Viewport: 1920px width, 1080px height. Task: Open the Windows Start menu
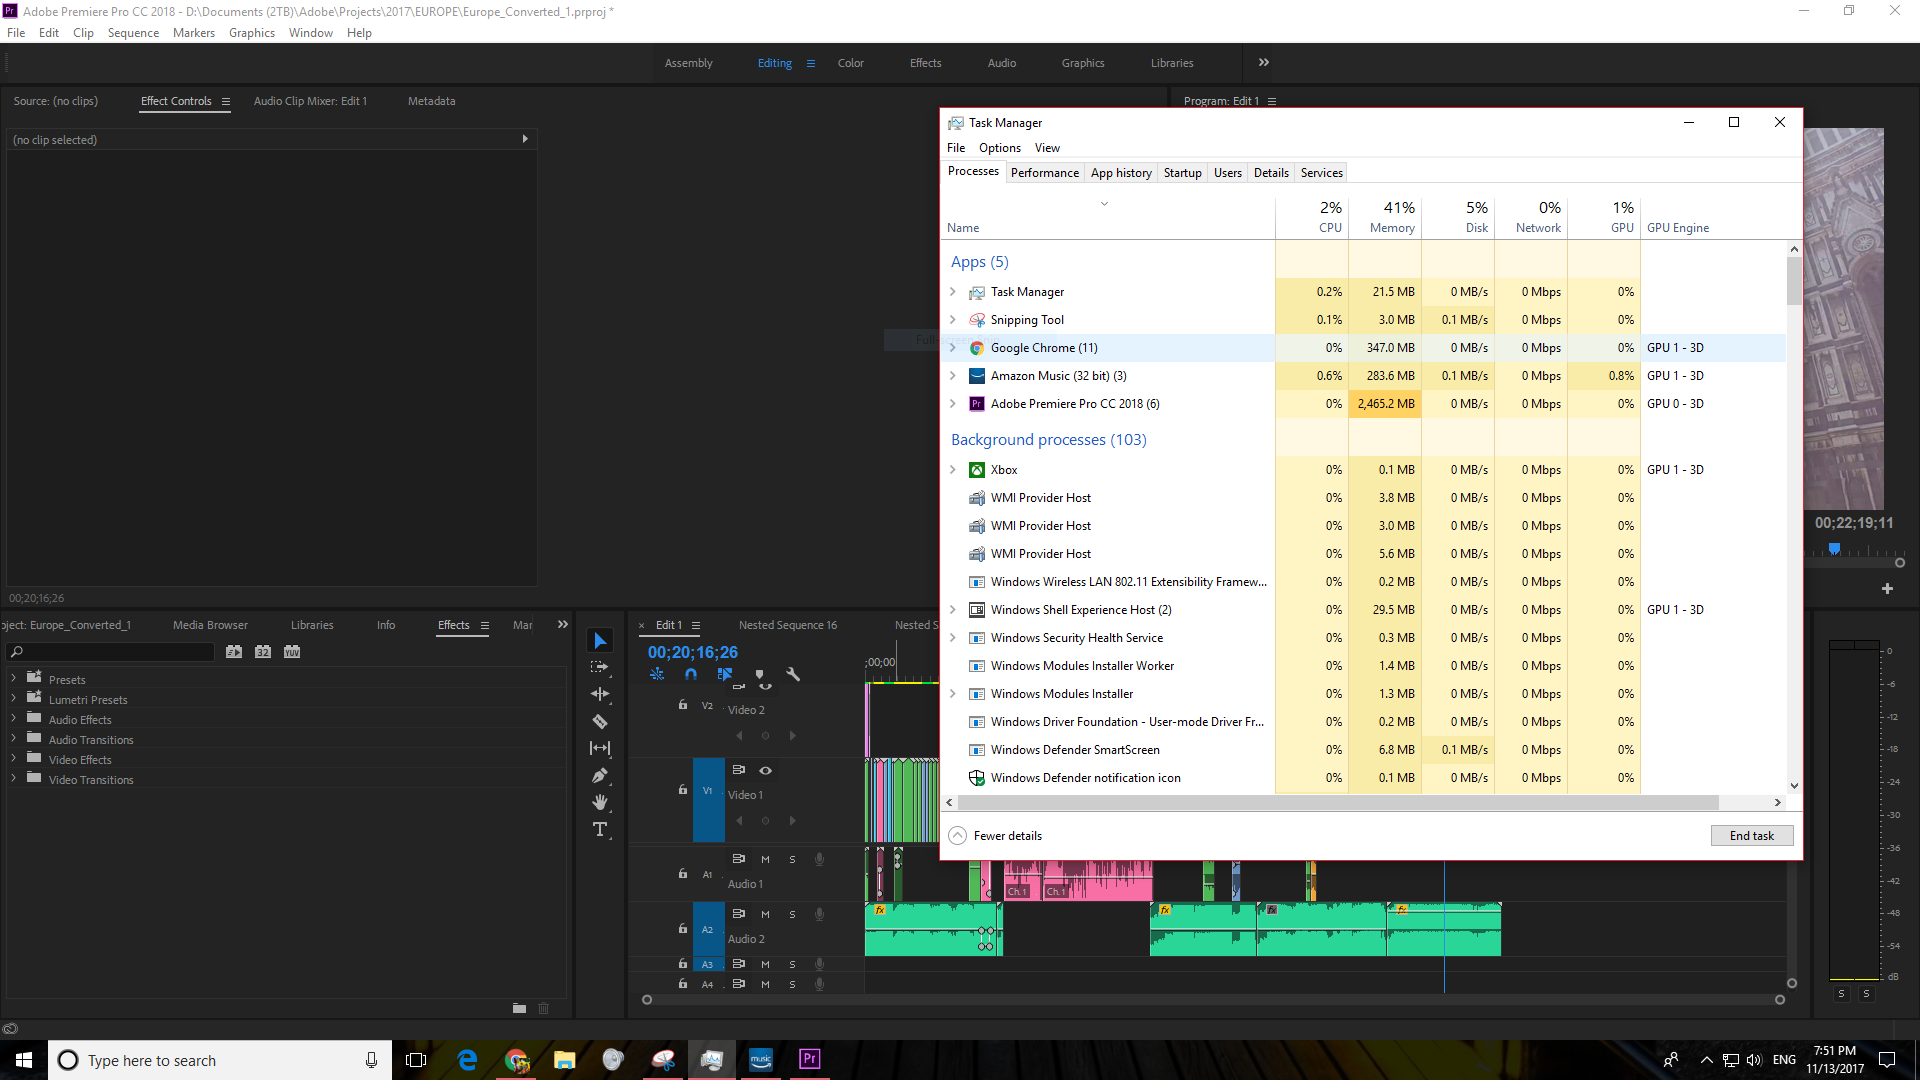click(x=24, y=1060)
